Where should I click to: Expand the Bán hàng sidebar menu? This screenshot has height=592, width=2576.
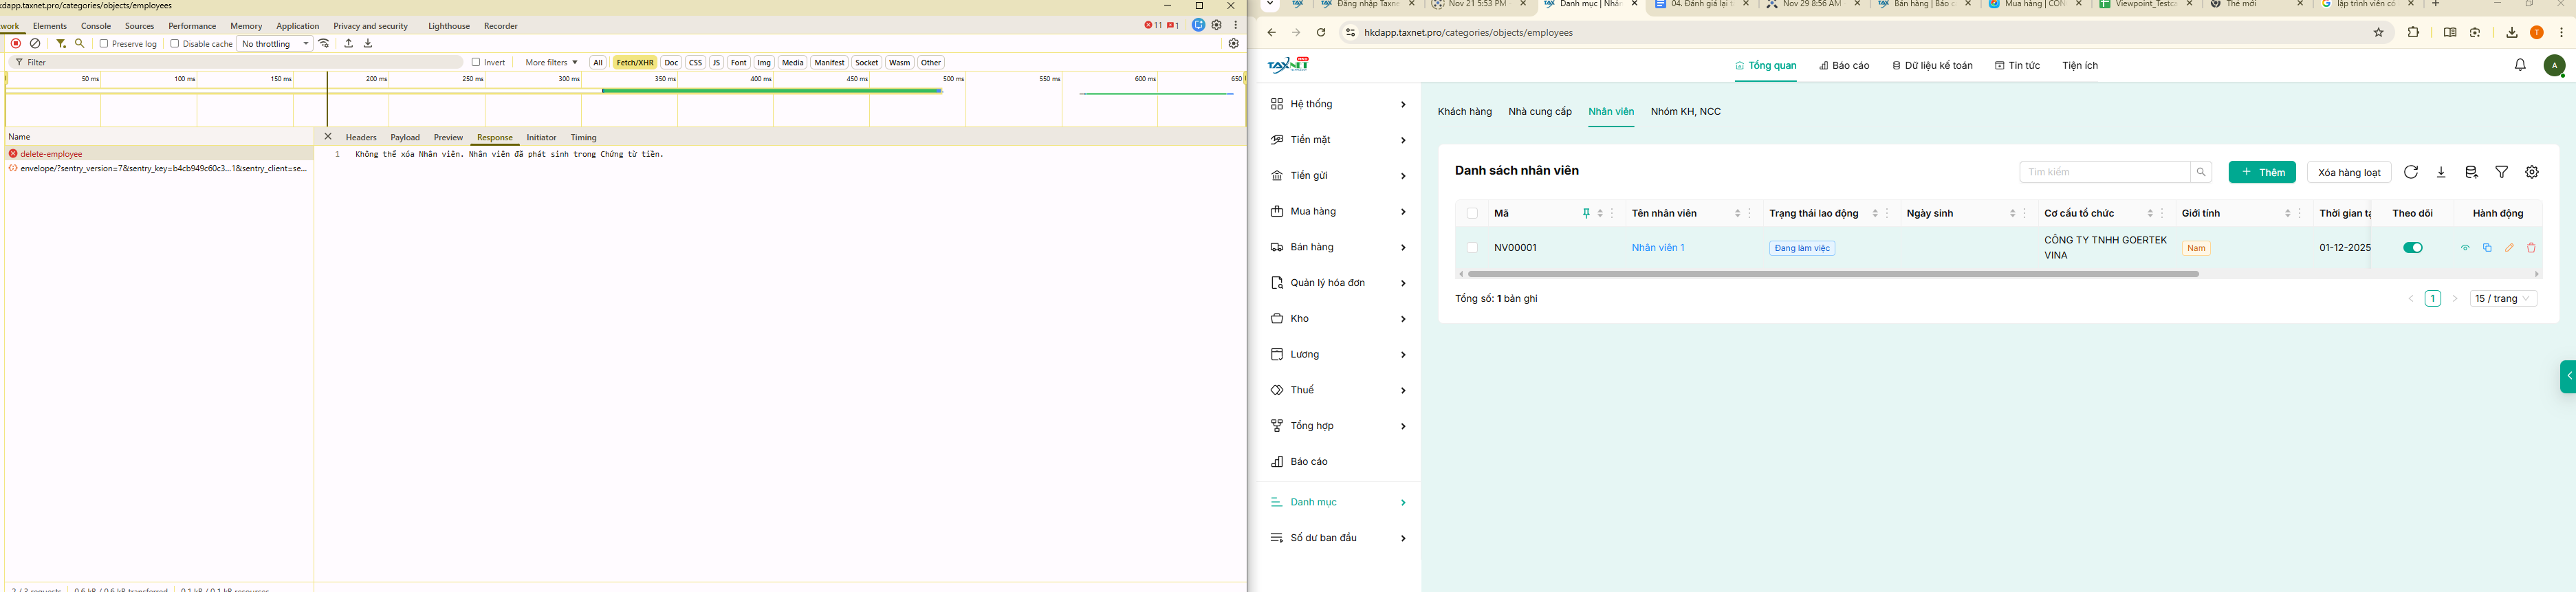tap(1338, 247)
